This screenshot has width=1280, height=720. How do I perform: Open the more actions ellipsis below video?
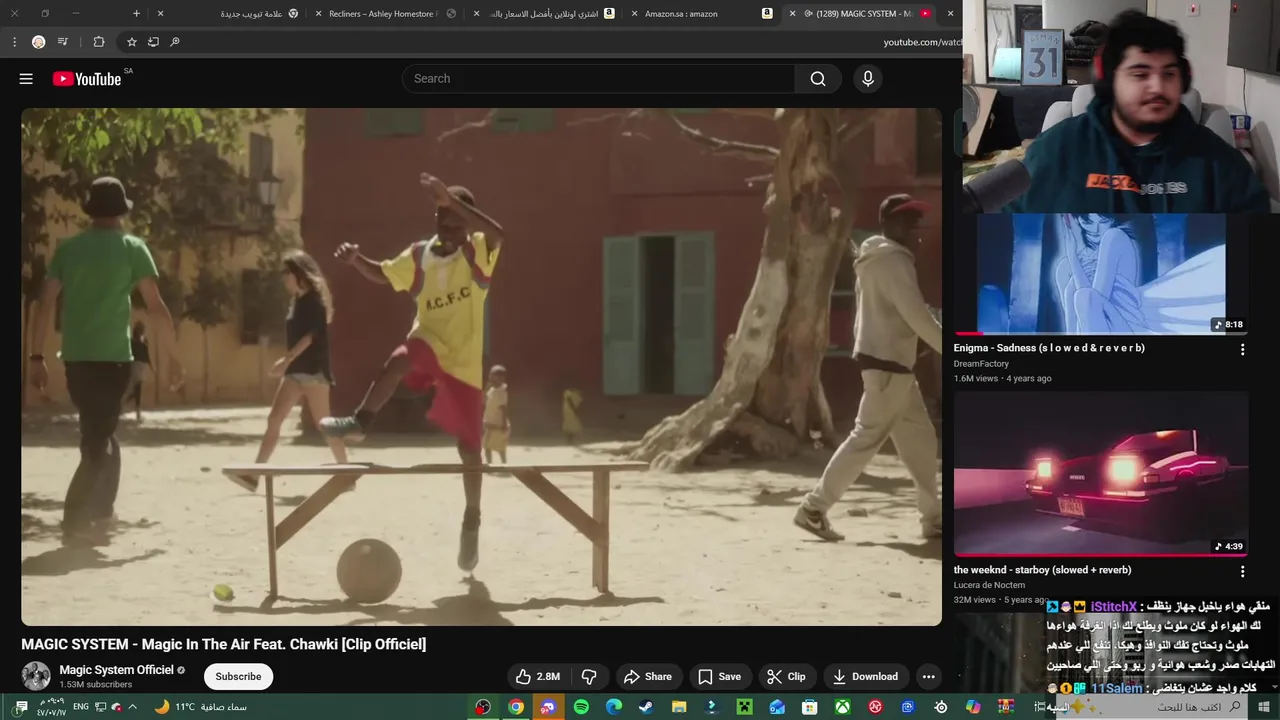[x=928, y=677]
